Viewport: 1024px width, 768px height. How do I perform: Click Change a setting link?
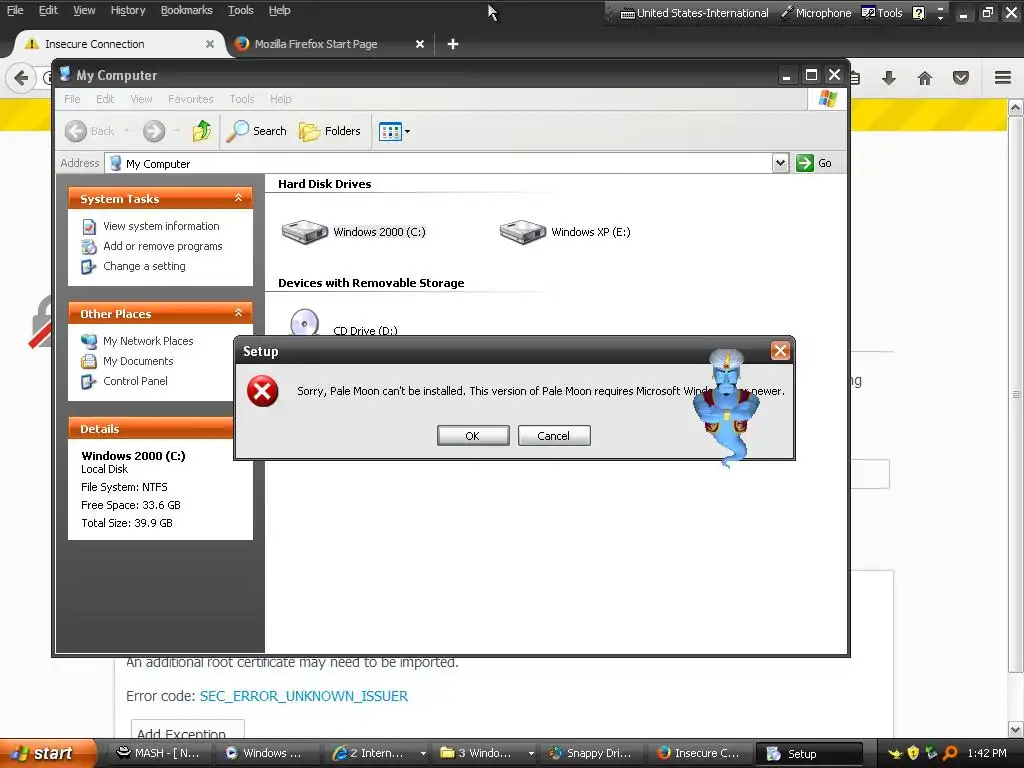point(144,266)
